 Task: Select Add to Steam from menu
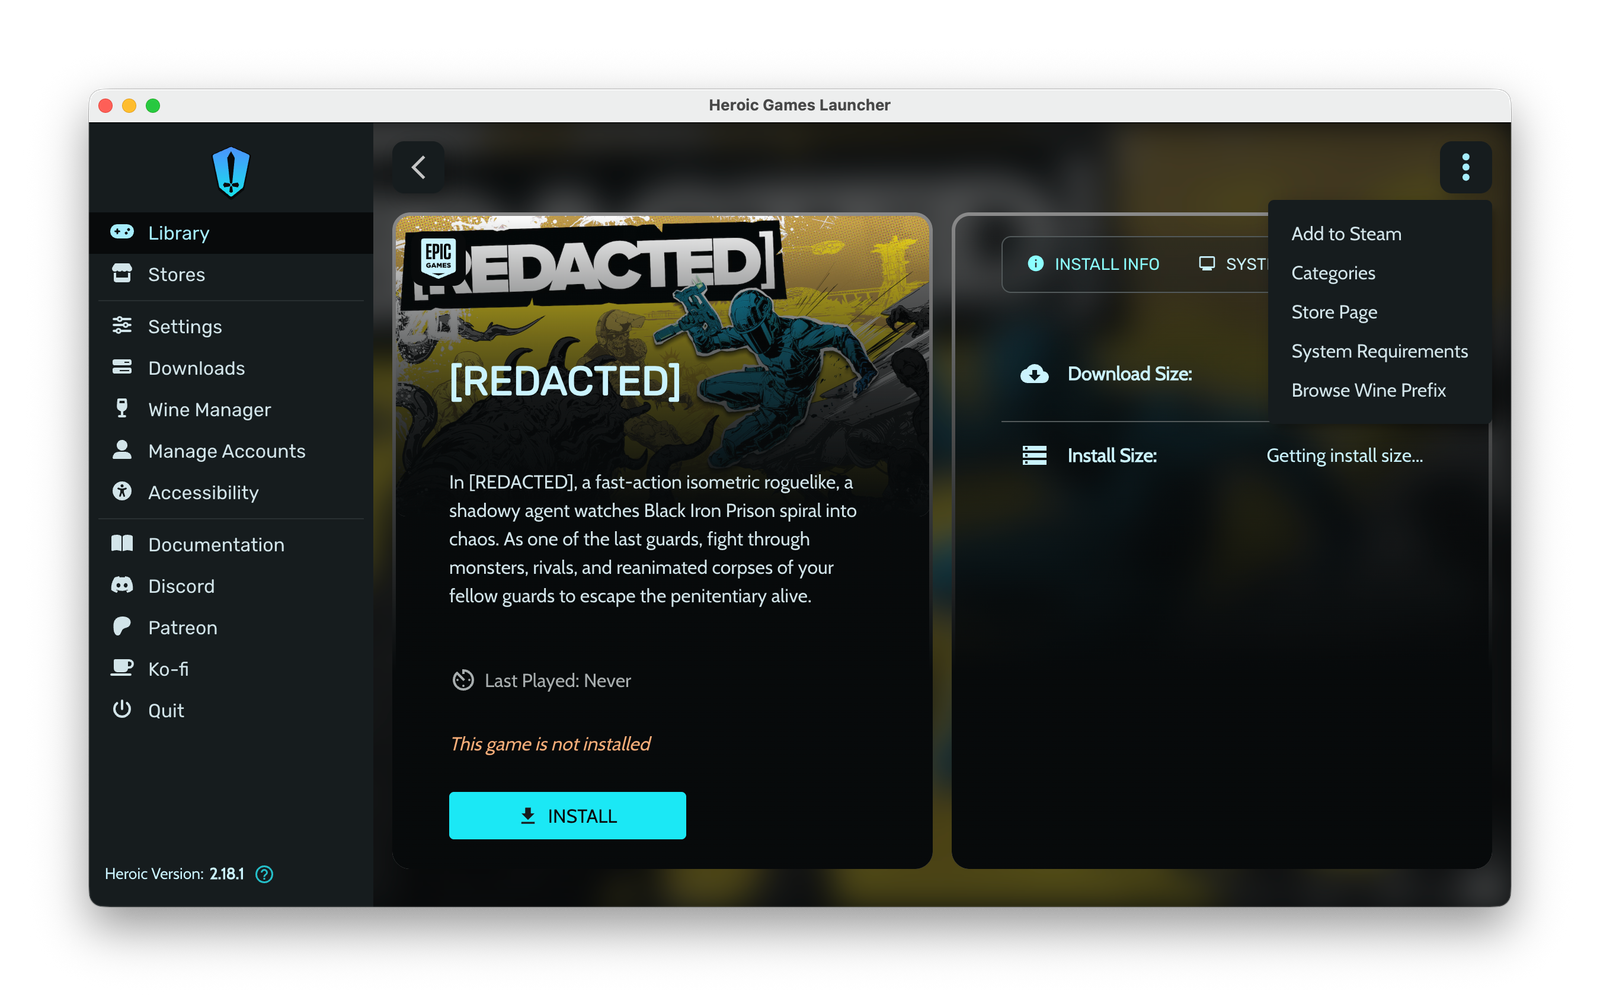(x=1346, y=234)
